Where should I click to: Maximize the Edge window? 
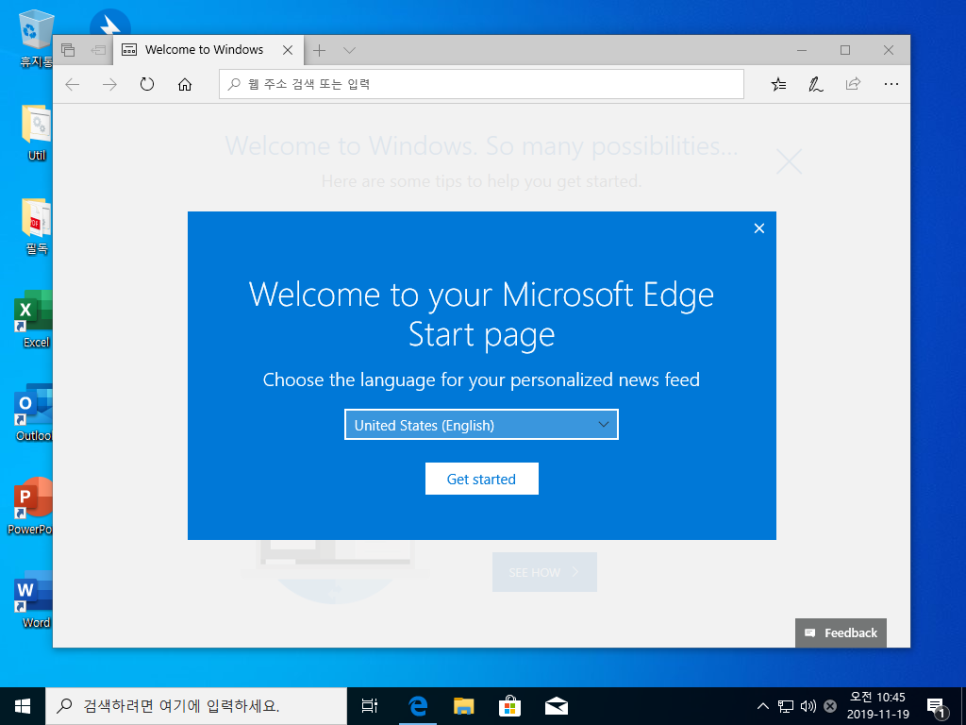coord(845,51)
